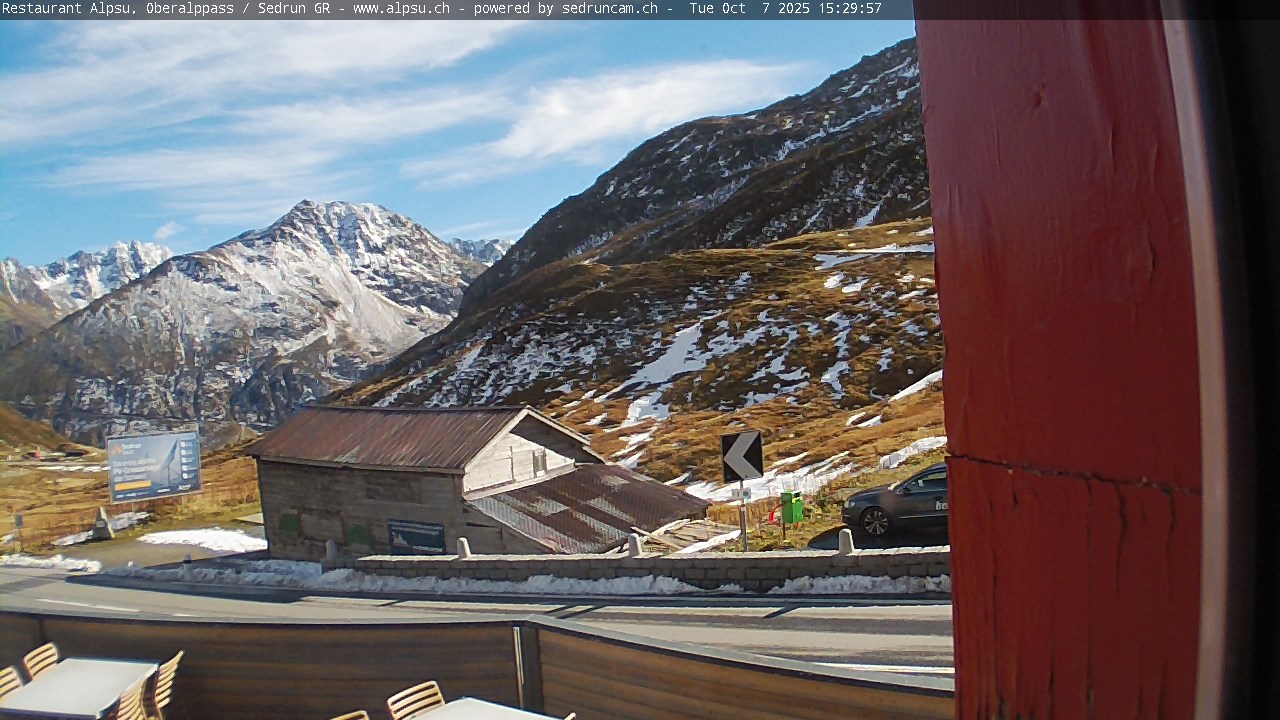Click the blue billboard beside the road
Screen dimensions: 1280x720
pyautogui.click(x=153, y=465)
